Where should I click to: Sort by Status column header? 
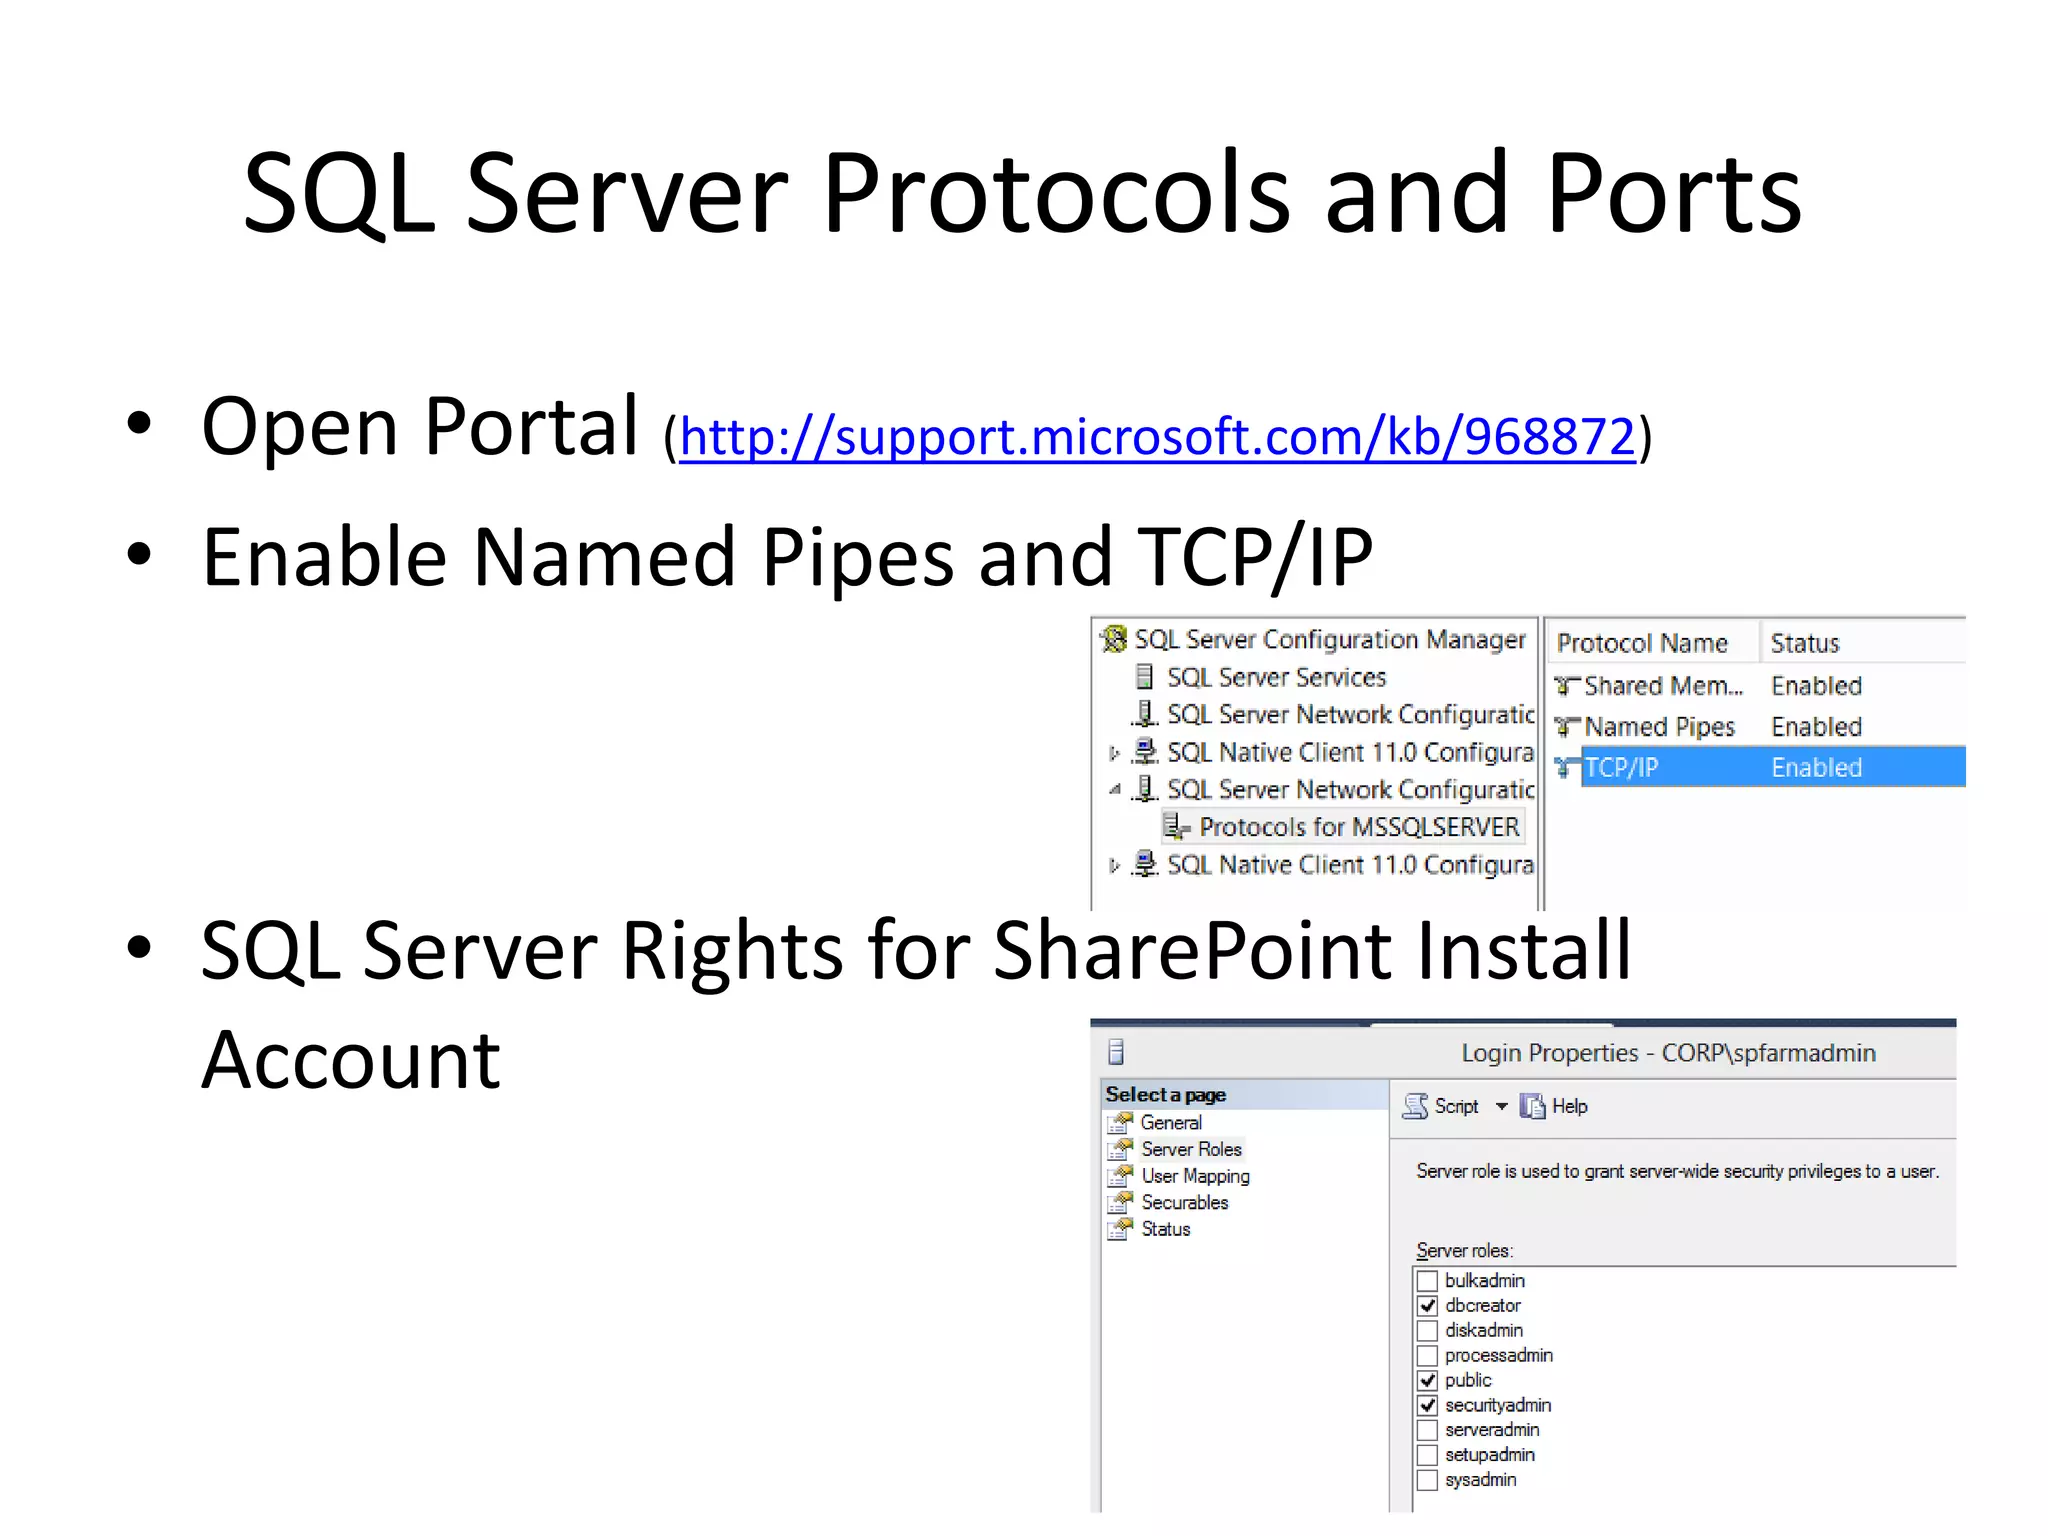tap(1862, 643)
